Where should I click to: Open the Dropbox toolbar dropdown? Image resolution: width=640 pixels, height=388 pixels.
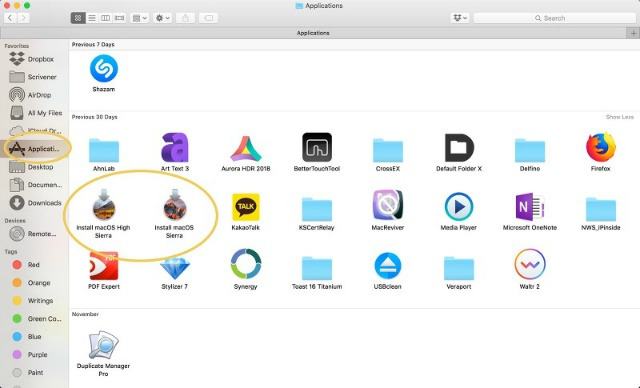click(x=460, y=18)
